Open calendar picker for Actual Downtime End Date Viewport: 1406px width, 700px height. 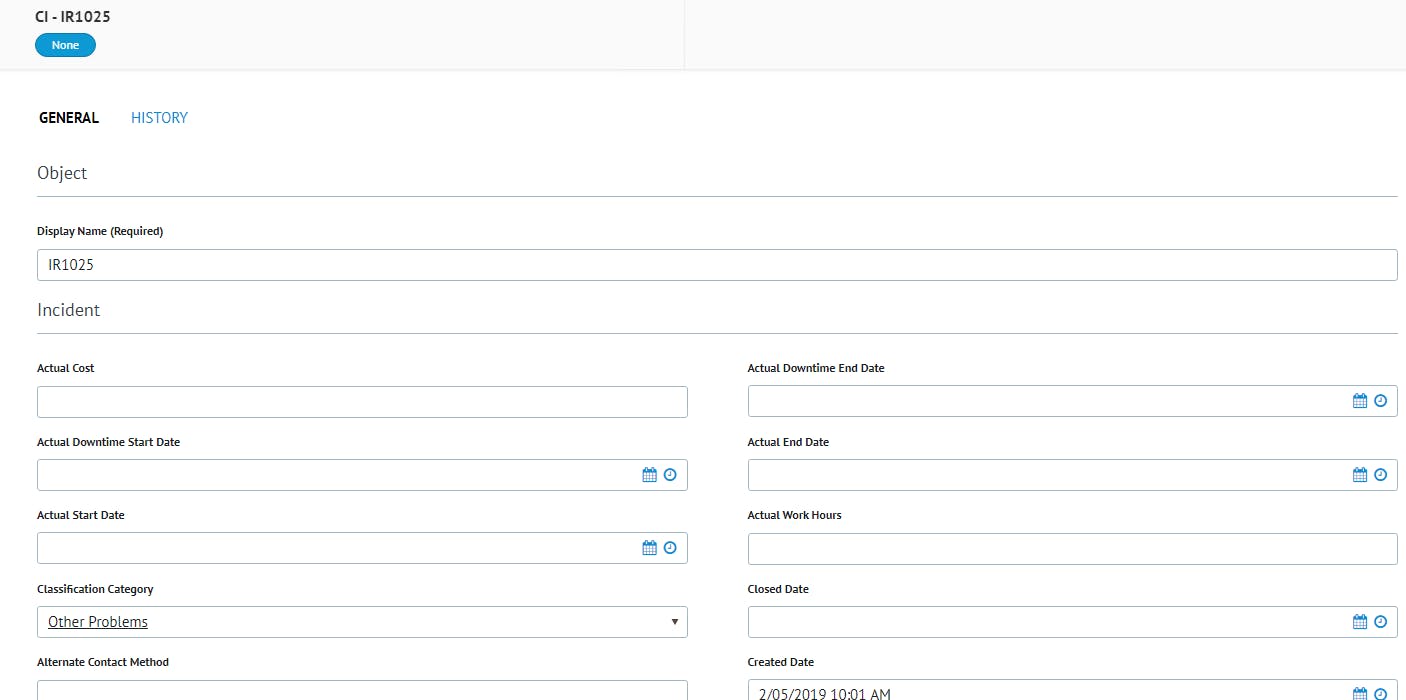[1359, 401]
